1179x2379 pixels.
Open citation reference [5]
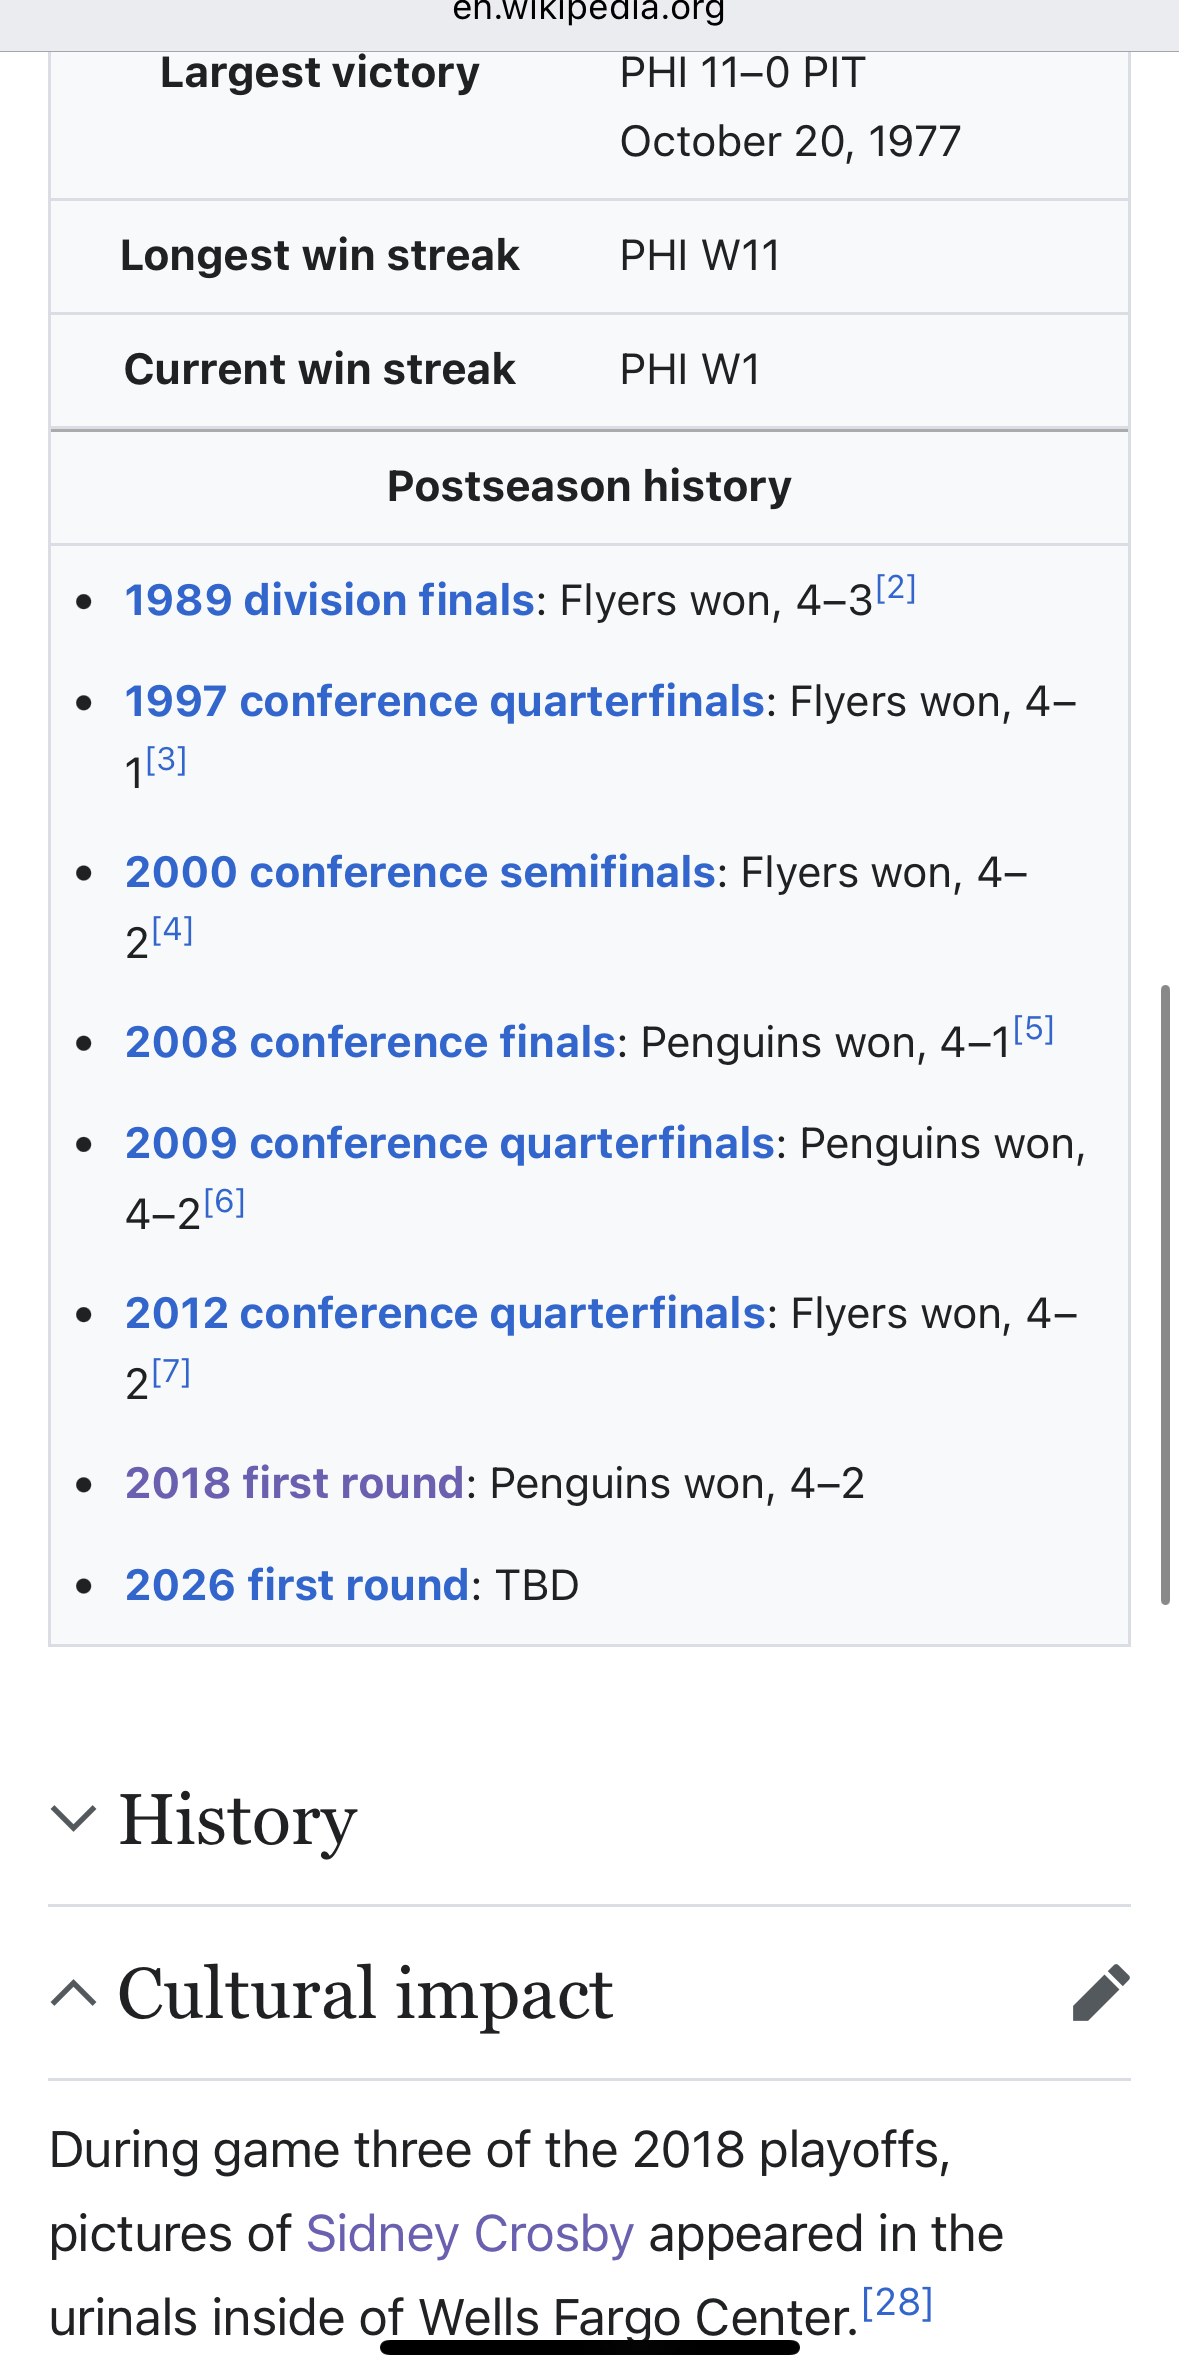click(x=1034, y=1028)
